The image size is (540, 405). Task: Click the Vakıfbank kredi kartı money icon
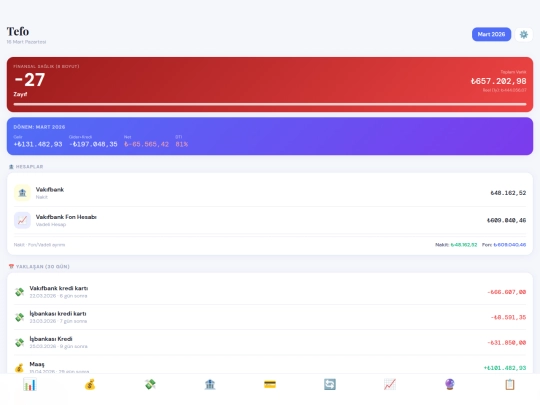pos(20,292)
